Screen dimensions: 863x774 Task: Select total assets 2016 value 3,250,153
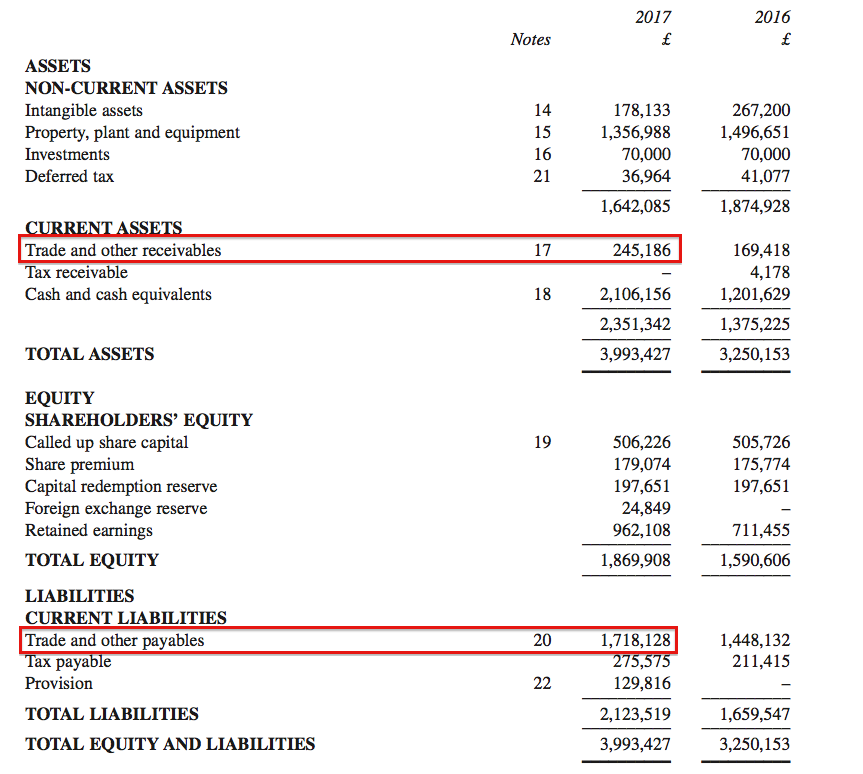755,354
